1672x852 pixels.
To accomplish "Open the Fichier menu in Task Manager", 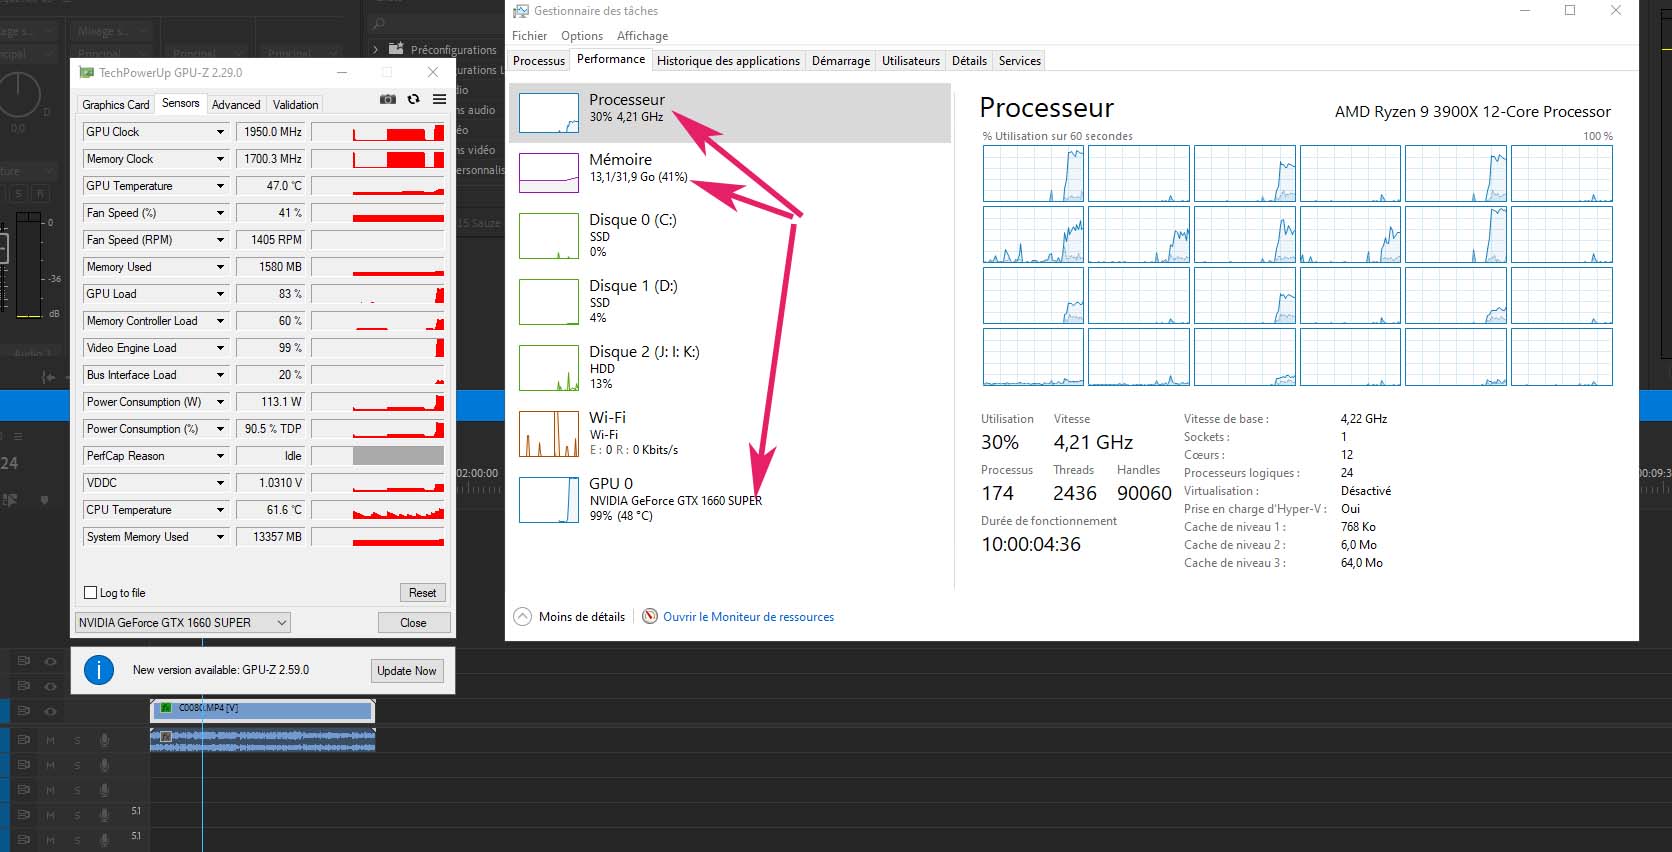I will pyautogui.click(x=530, y=36).
